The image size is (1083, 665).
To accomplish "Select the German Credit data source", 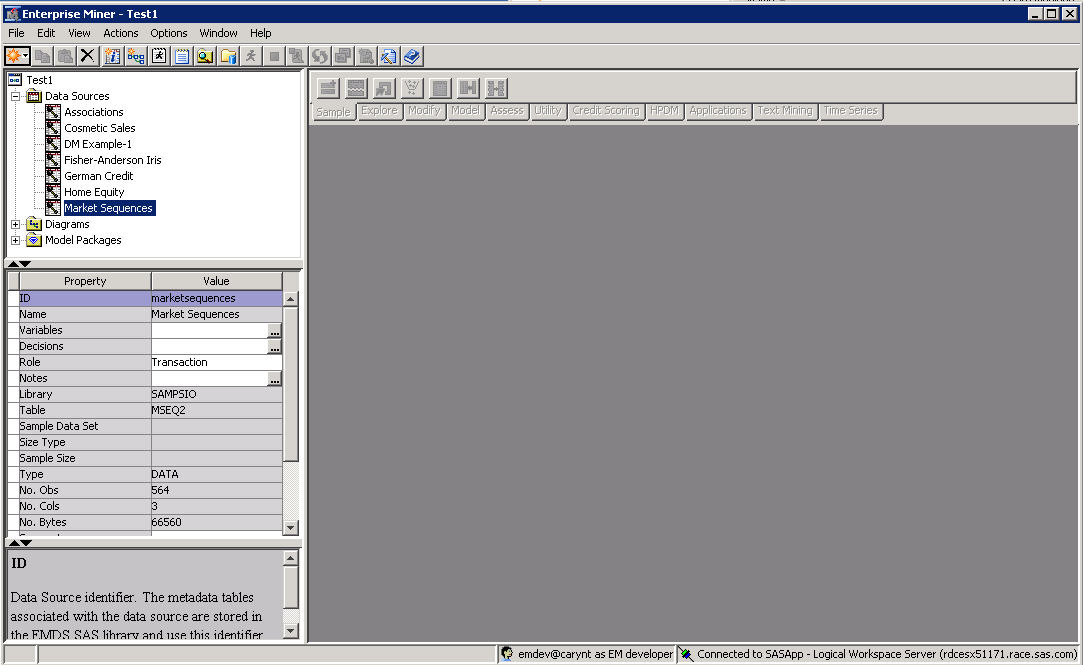I will [x=98, y=176].
